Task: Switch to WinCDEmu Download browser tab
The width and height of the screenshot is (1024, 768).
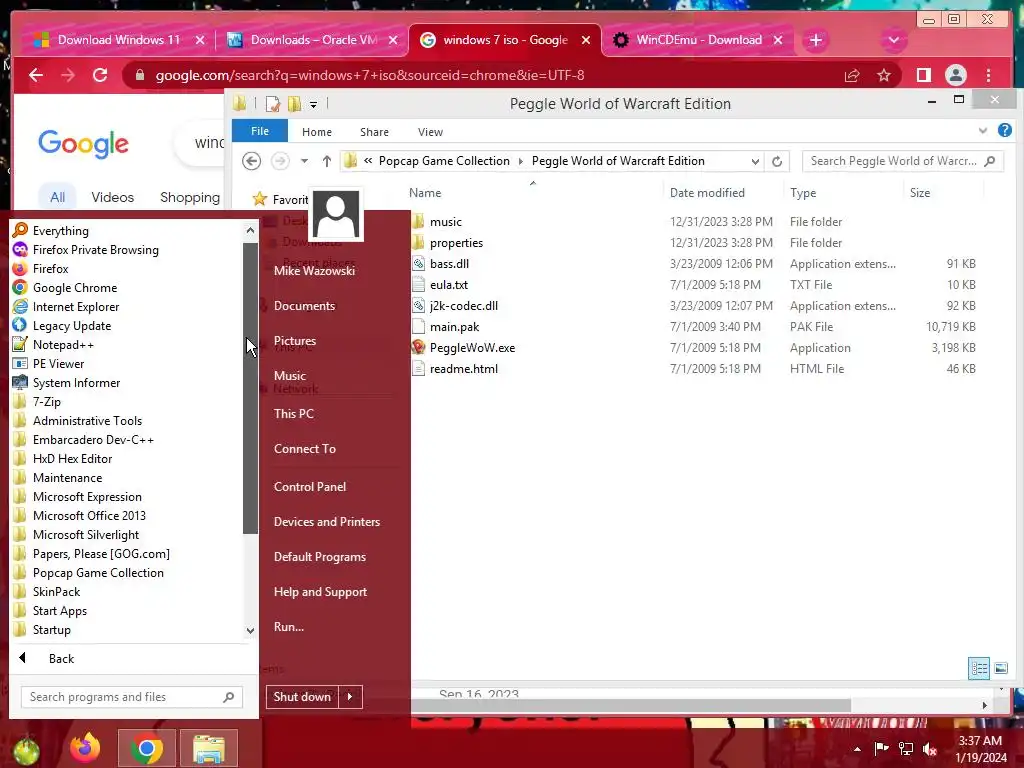Action: pyautogui.click(x=697, y=40)
